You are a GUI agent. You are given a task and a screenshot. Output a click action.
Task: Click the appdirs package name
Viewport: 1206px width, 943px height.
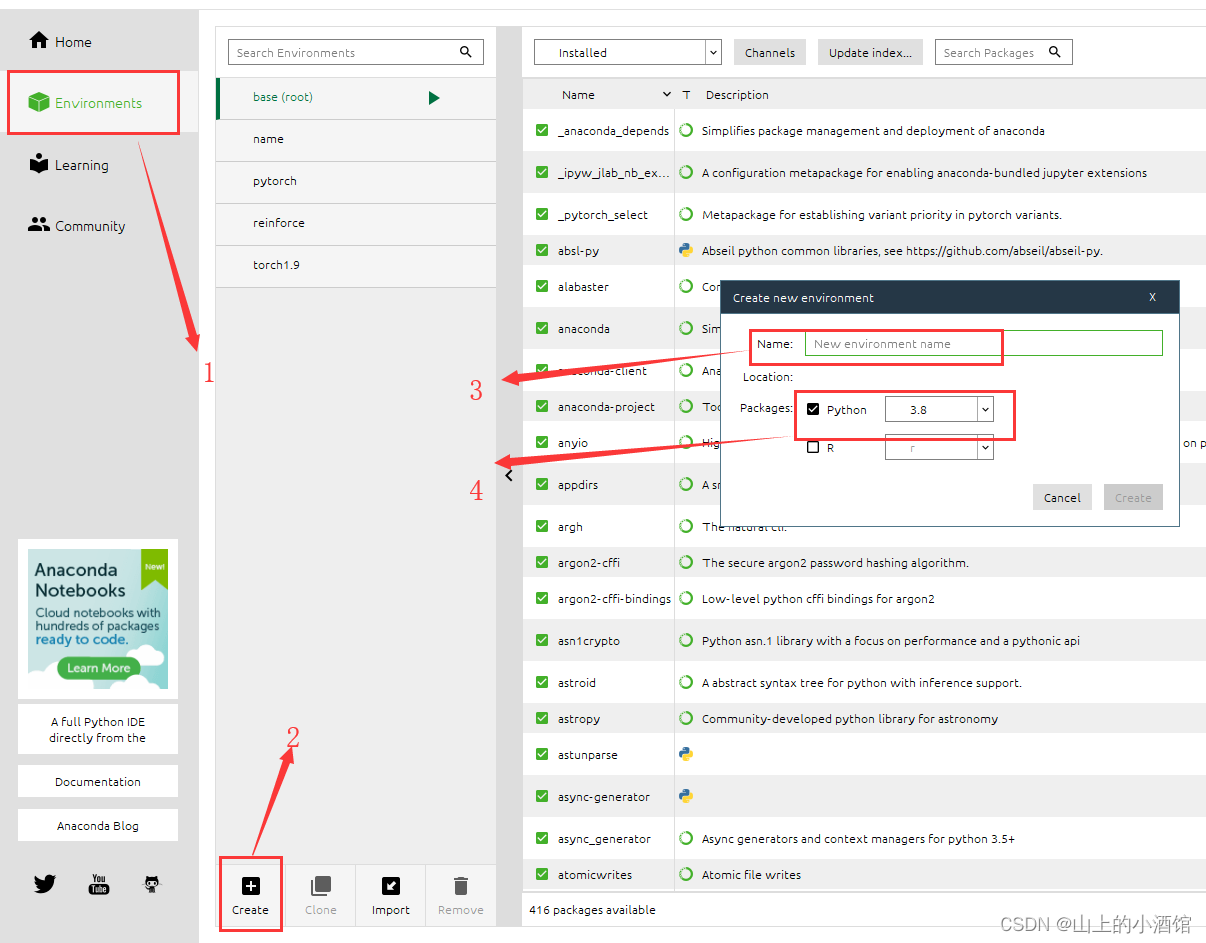tap(579, 484)
